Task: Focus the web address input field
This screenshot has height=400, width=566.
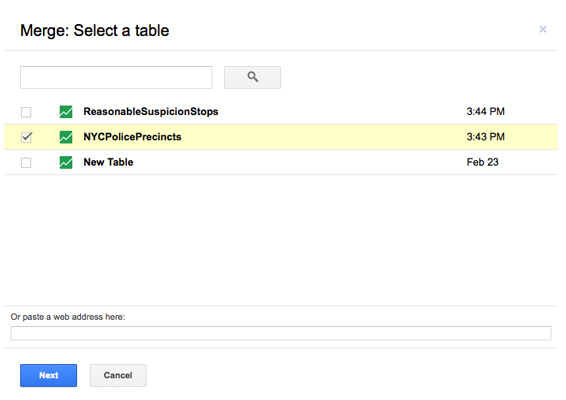Action: click(x=281, y=333)
